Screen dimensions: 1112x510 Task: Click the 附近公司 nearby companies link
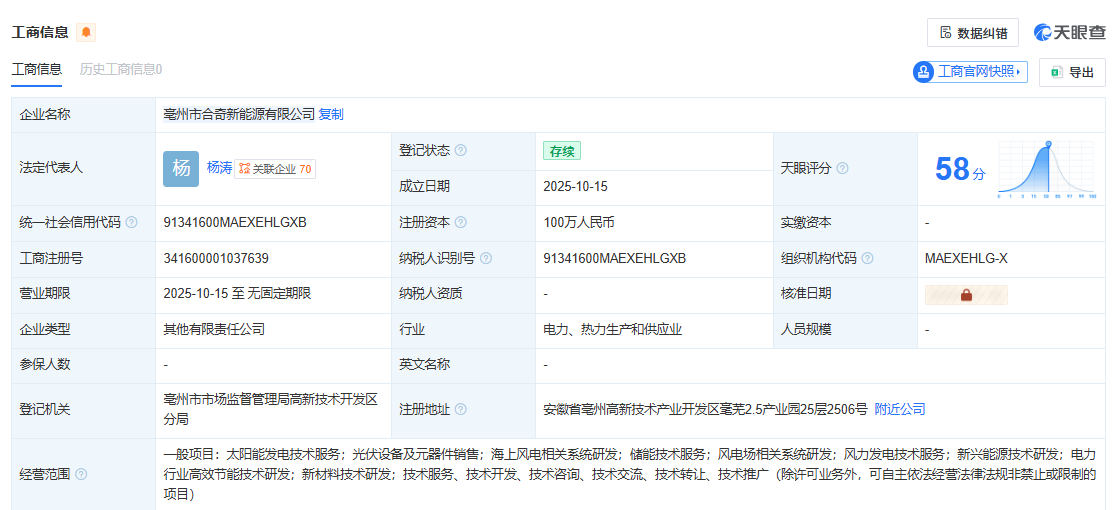(900, 409)
